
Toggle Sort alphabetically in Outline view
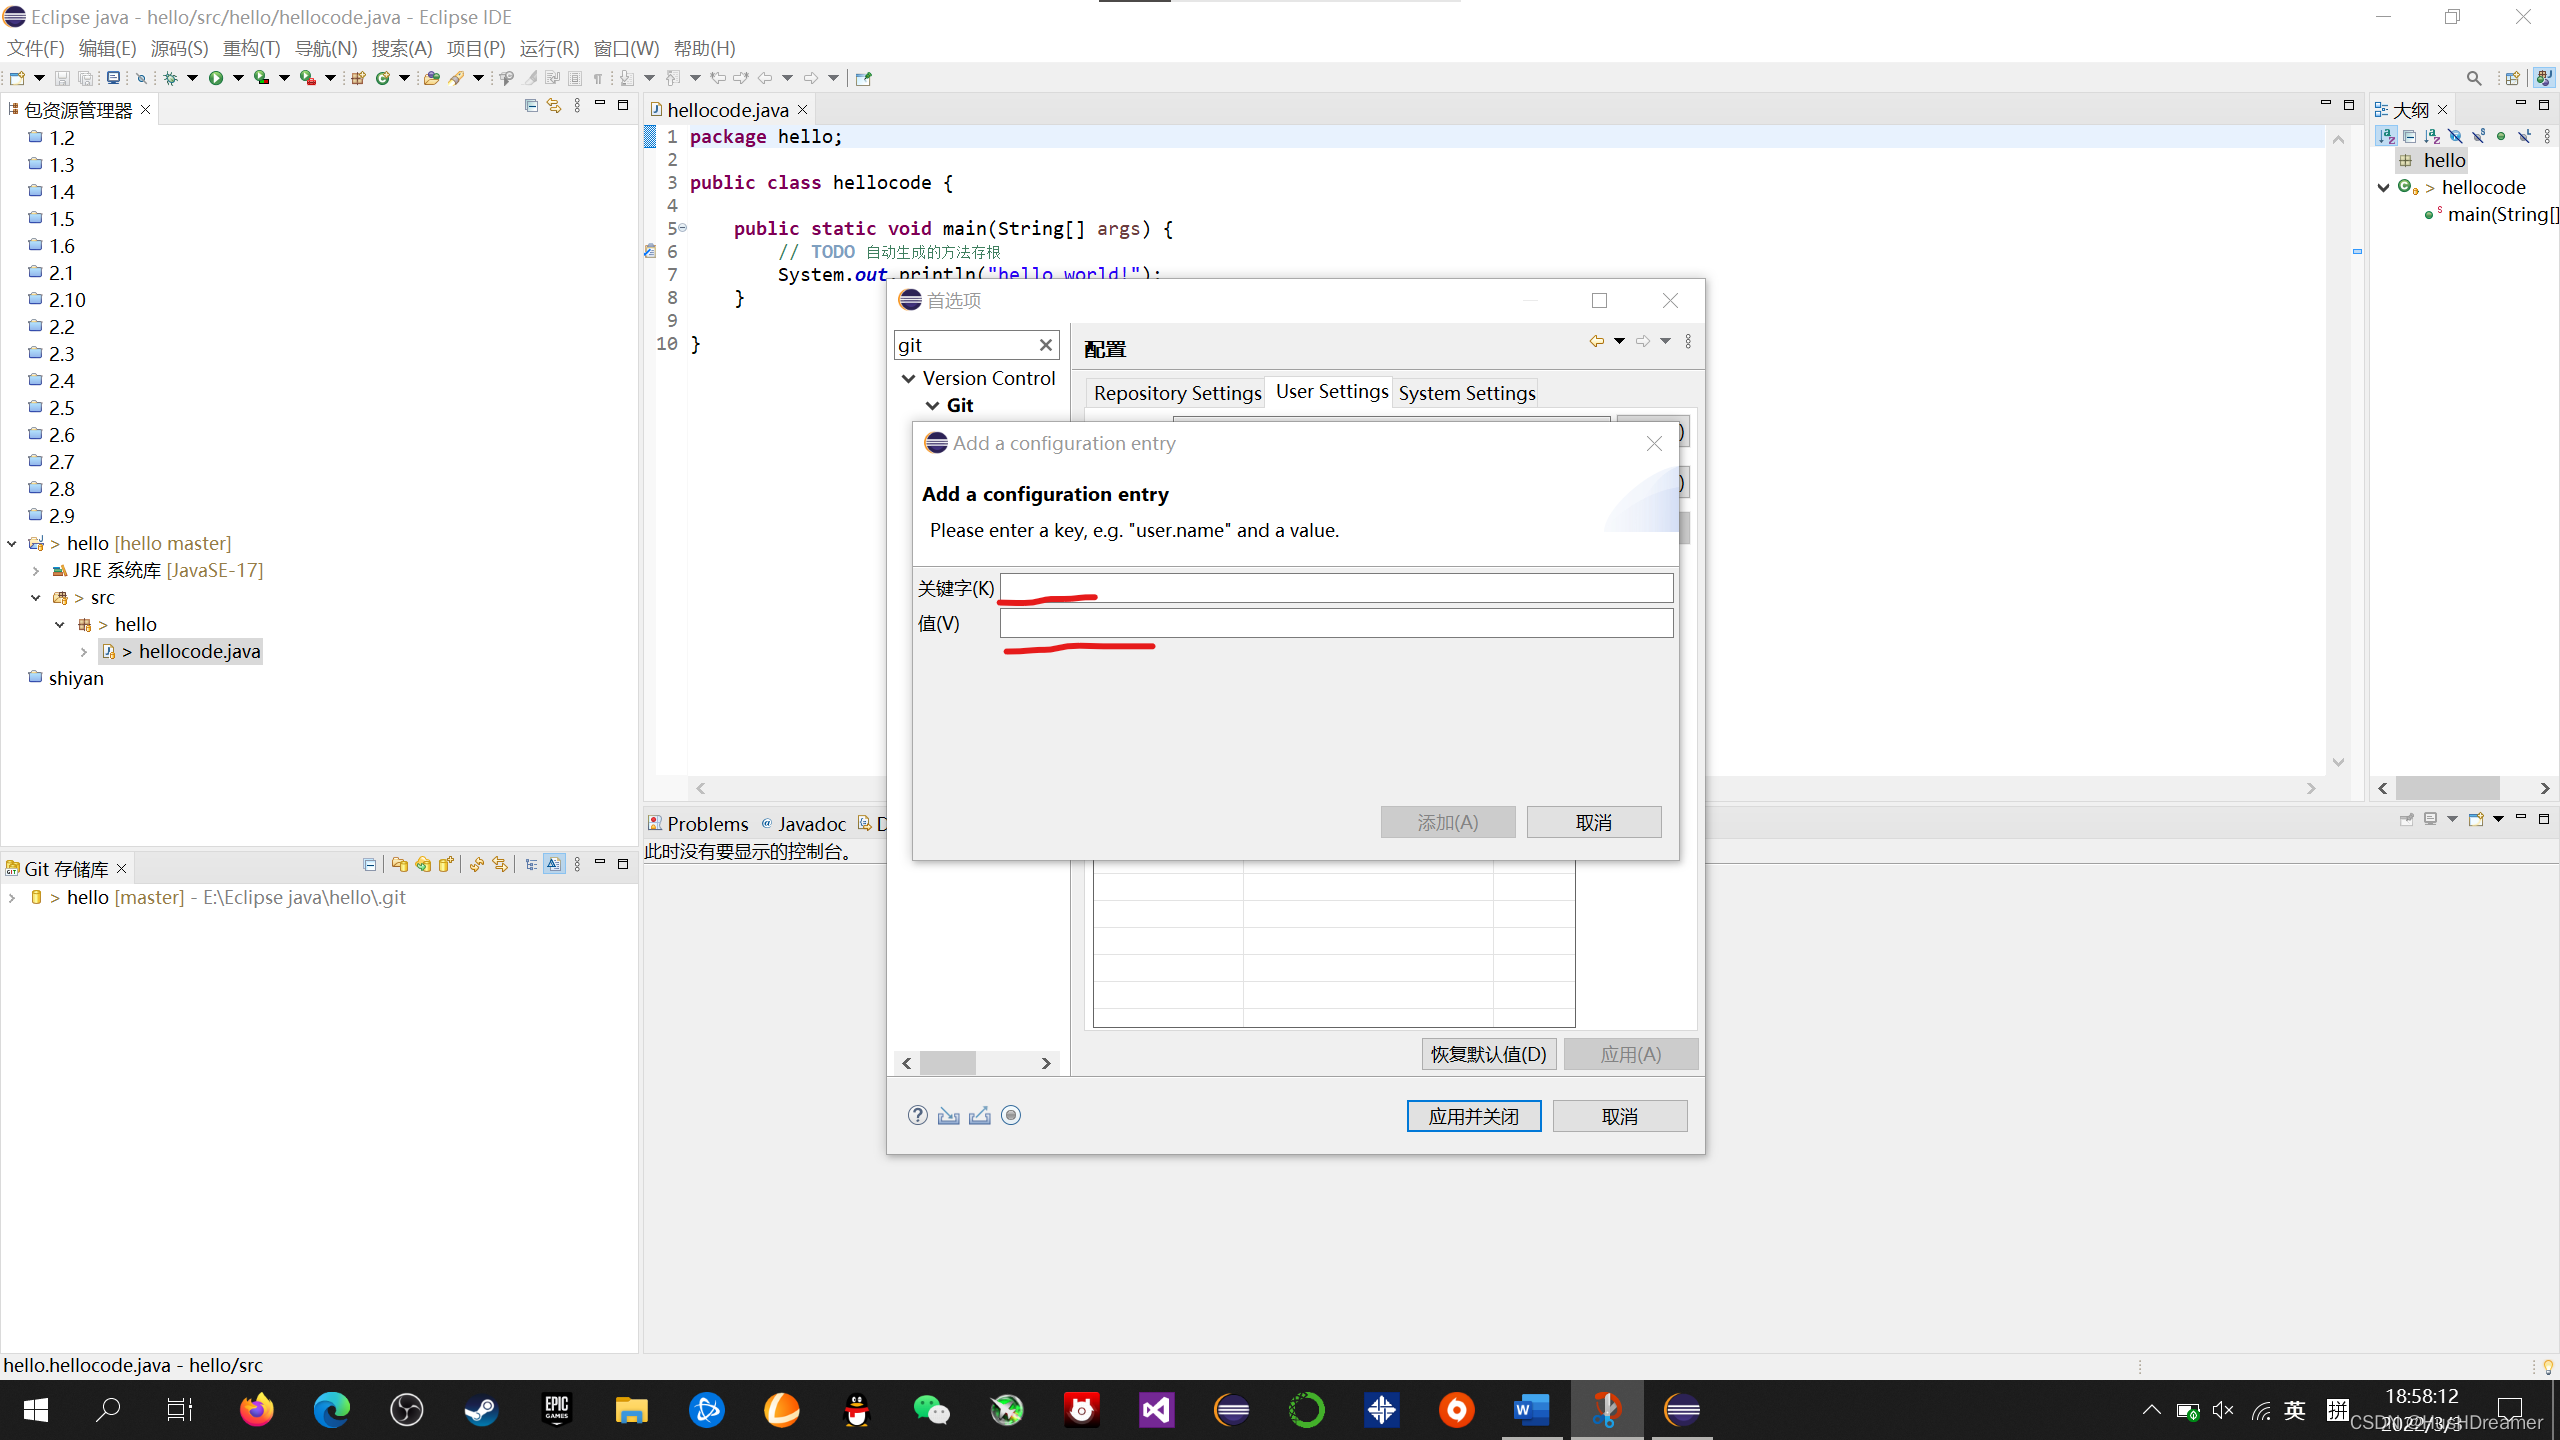pos(2386,135)
